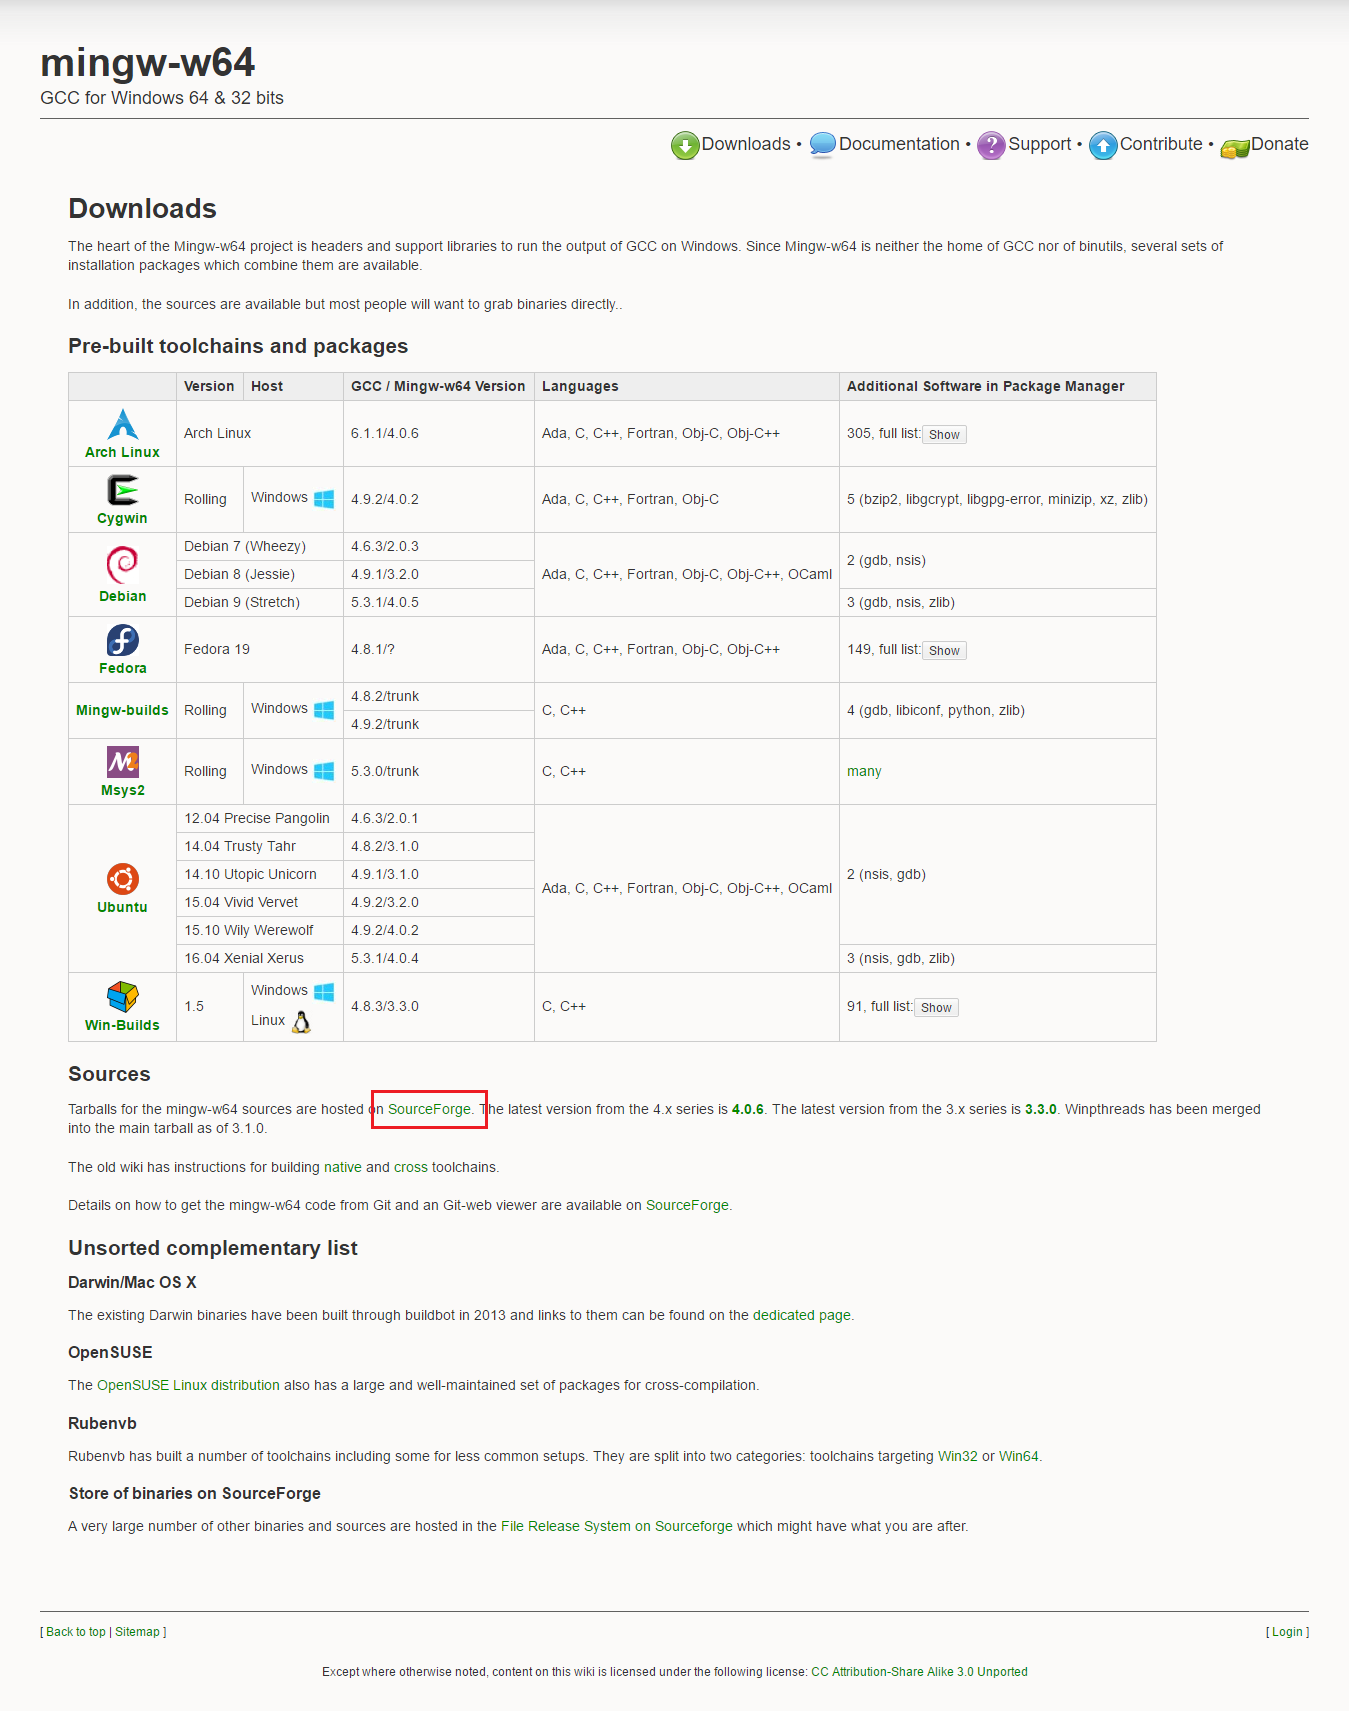The image size is (1349, 1711).
Task: Click the Debian swirl logo icon
Action: [123, 564]
